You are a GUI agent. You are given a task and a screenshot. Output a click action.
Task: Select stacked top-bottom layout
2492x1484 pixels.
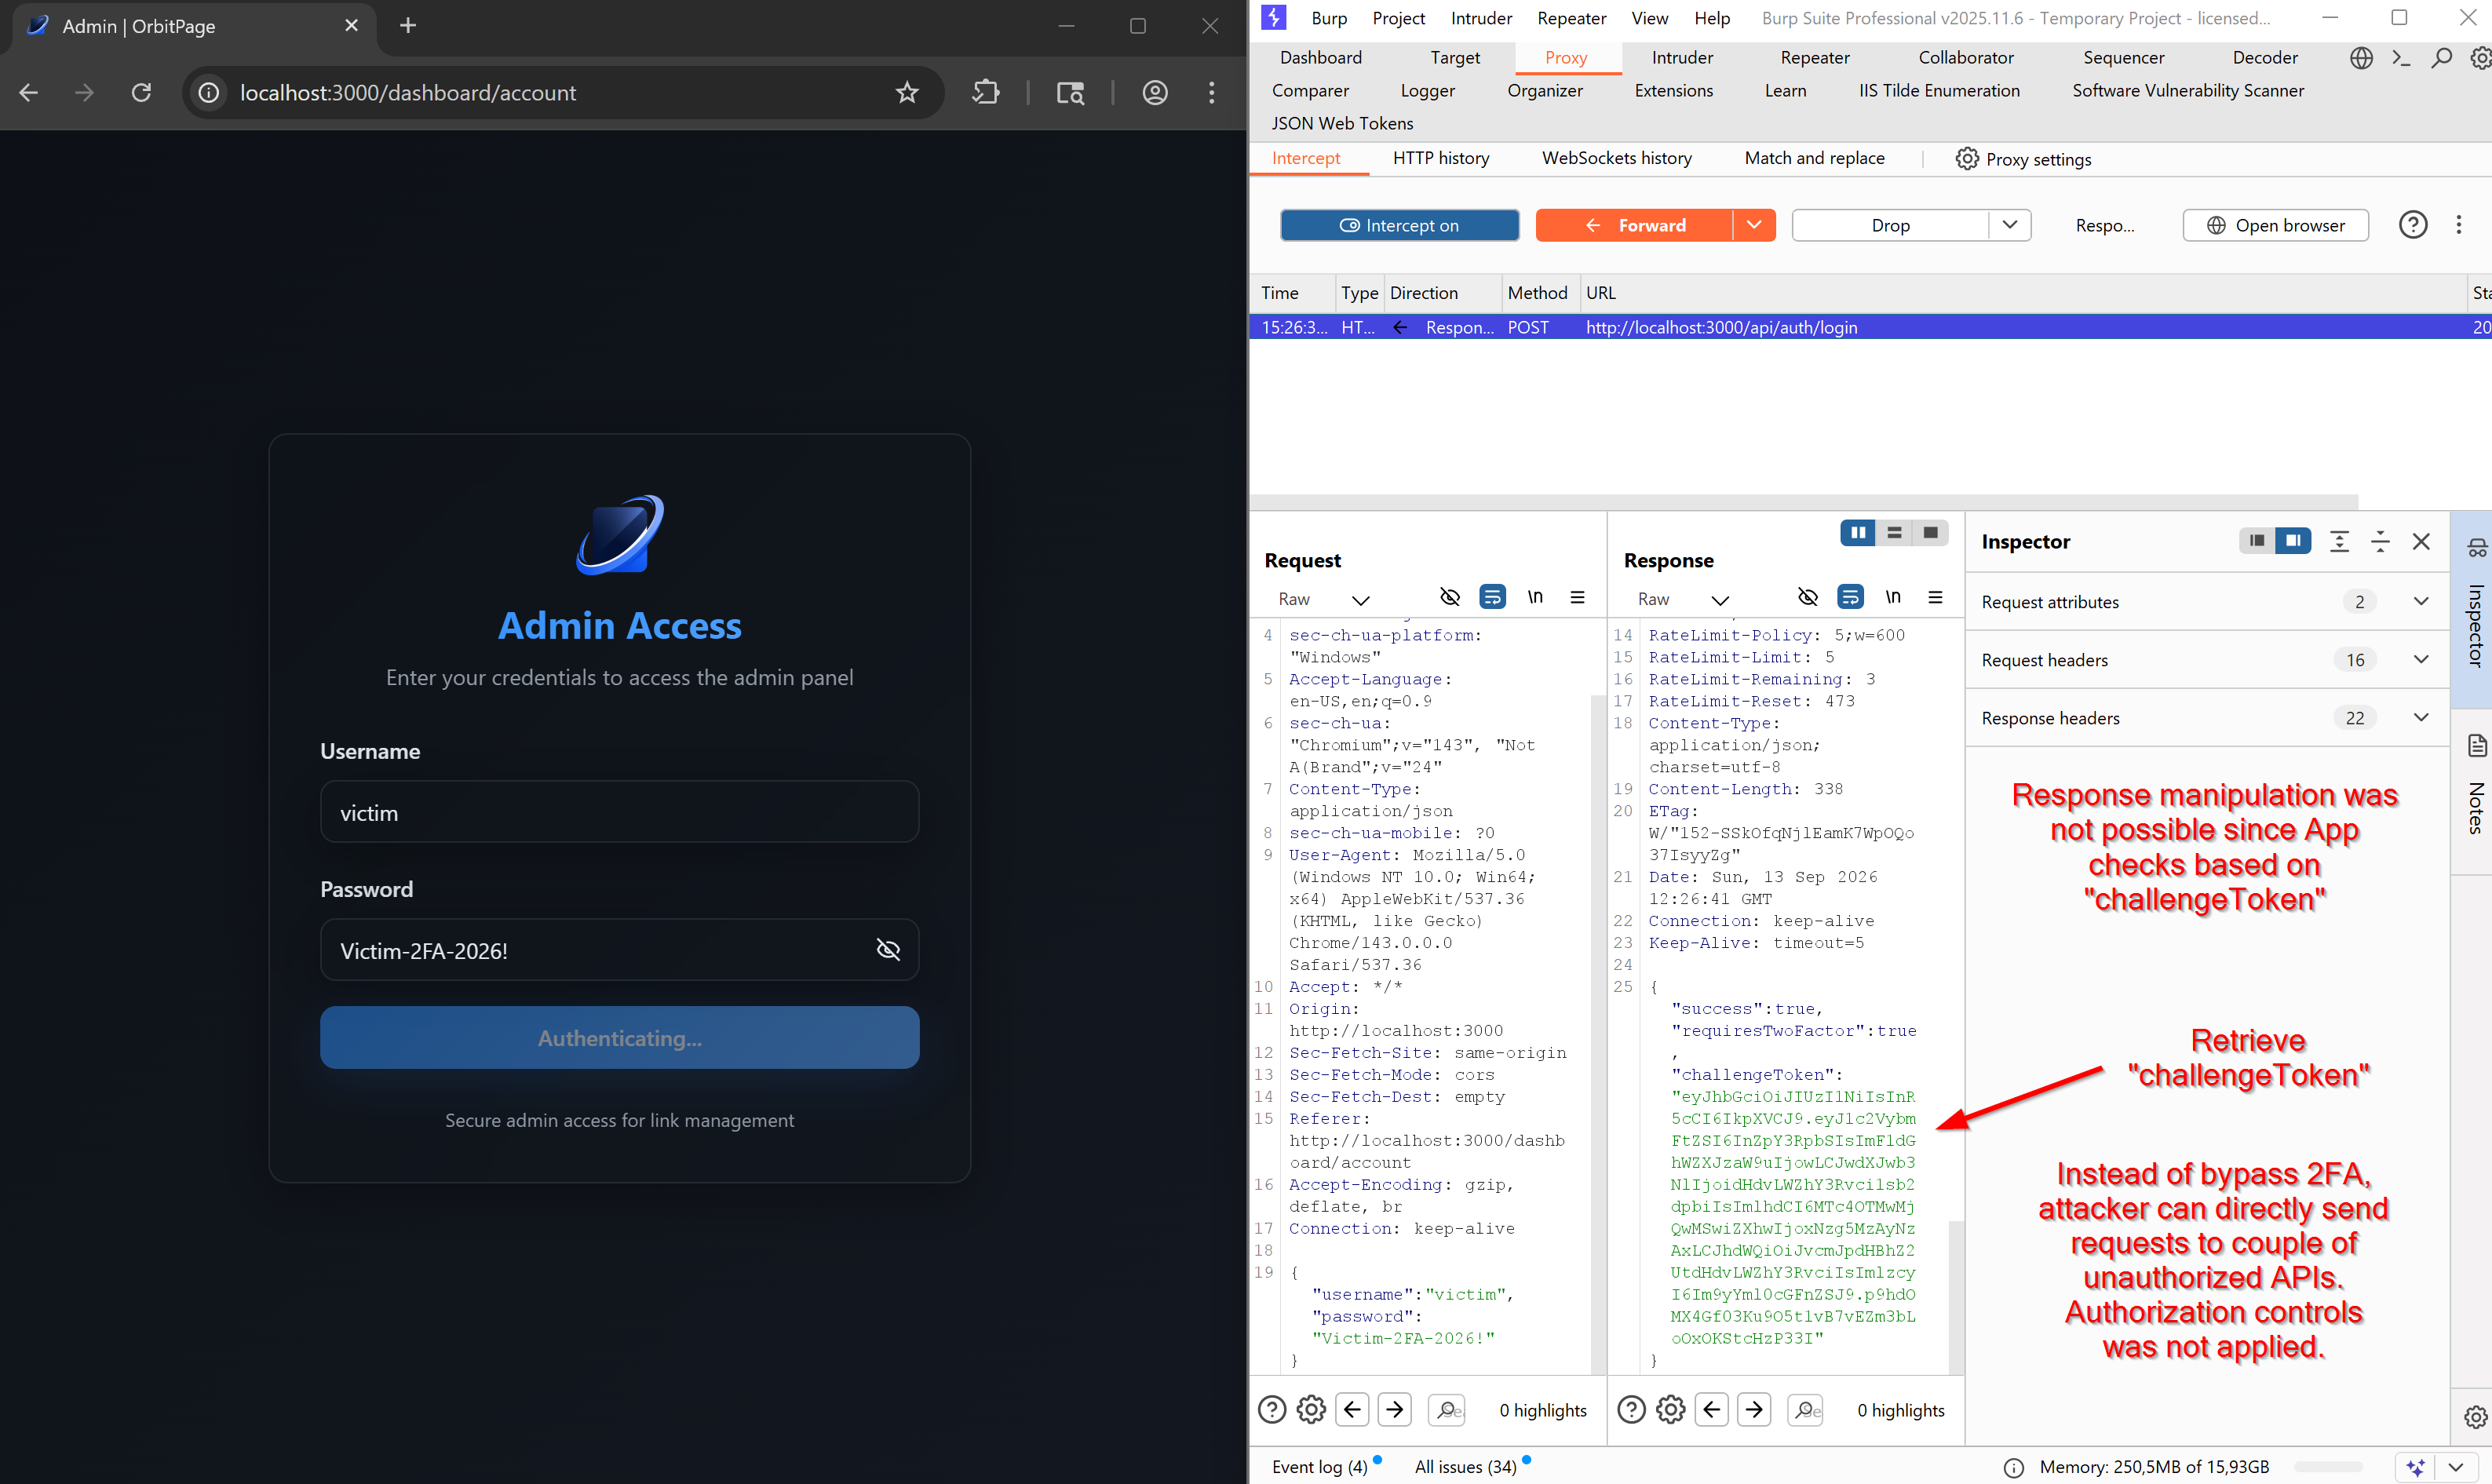[x=1894, y=533]
